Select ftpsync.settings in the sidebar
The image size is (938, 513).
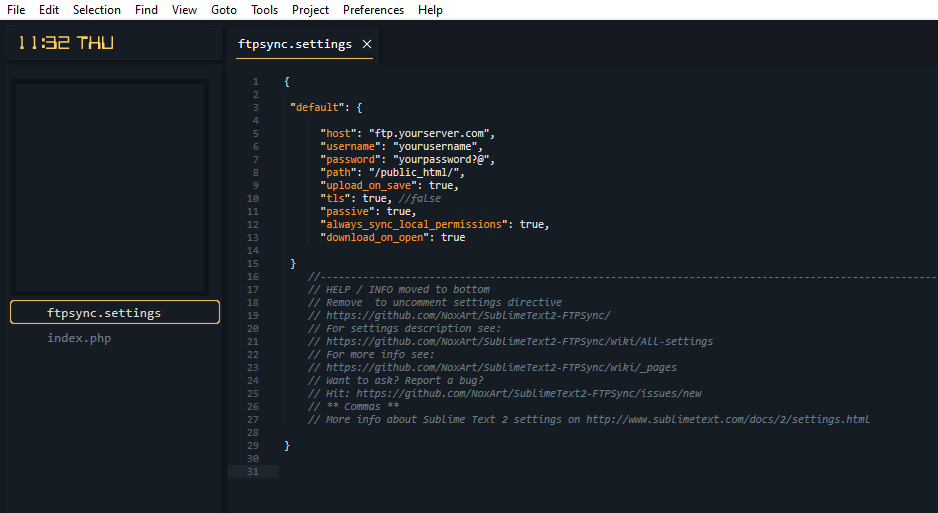115,313
